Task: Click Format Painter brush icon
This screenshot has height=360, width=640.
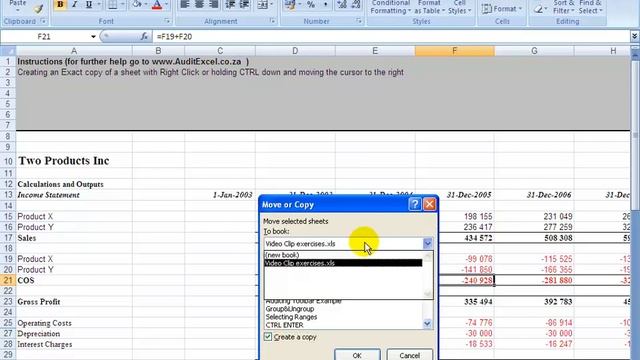Action: coord(39,8)
